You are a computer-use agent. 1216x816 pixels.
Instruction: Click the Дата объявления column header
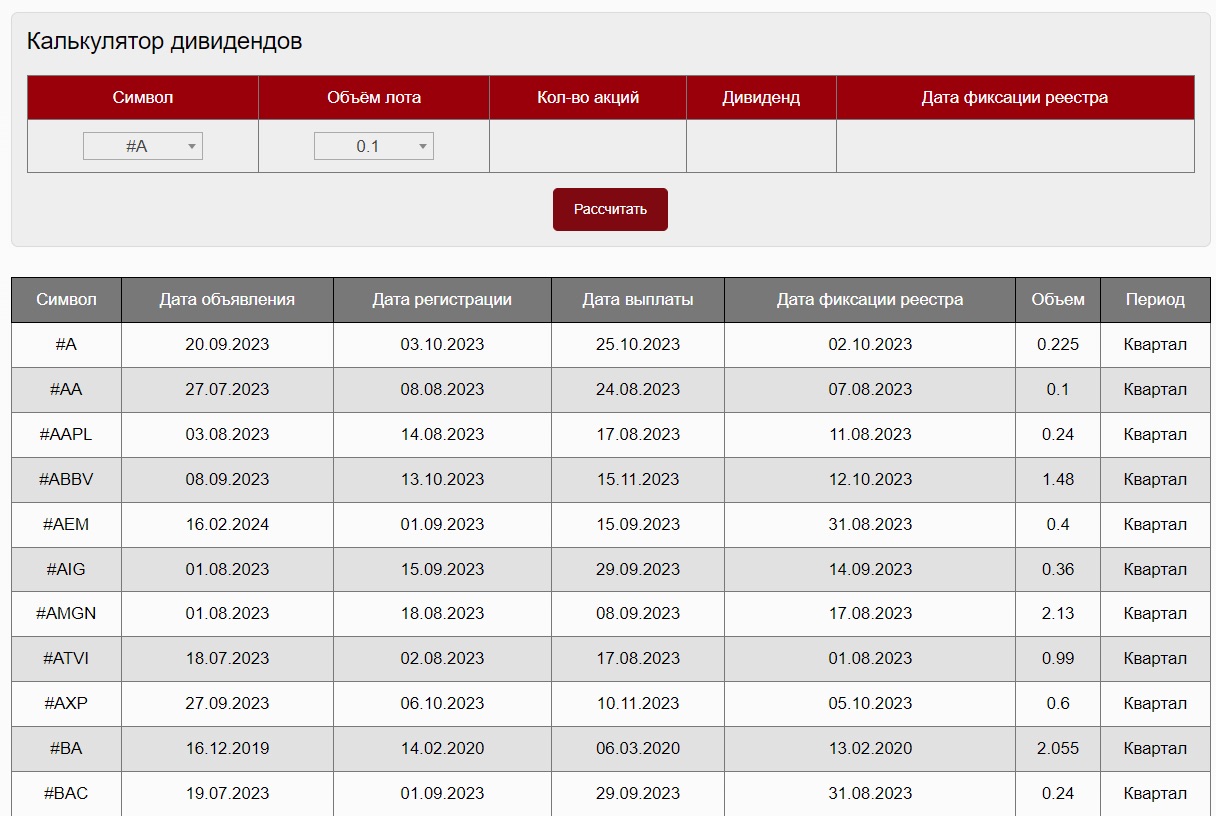[227, 300]
